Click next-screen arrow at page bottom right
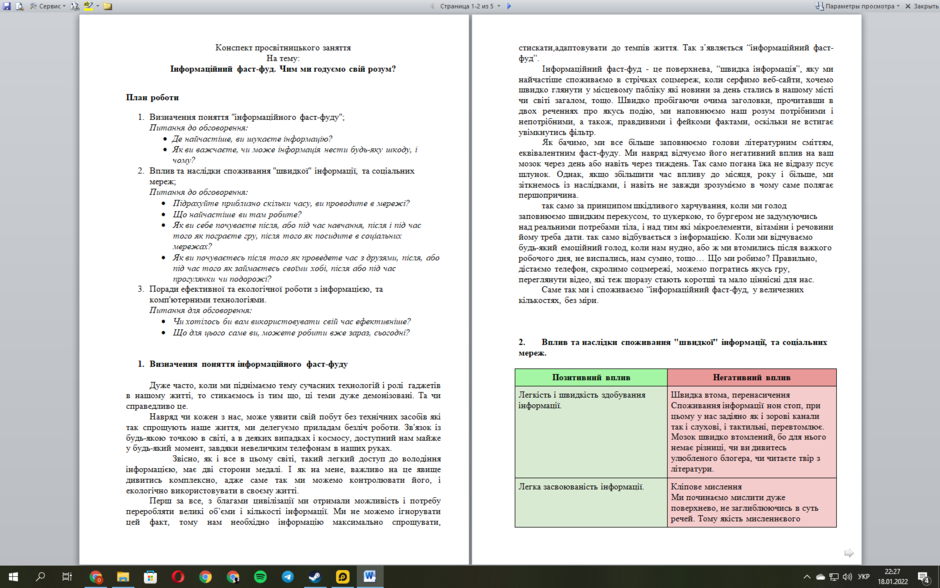This screenshot has height=588, width=940. [849, 553]
